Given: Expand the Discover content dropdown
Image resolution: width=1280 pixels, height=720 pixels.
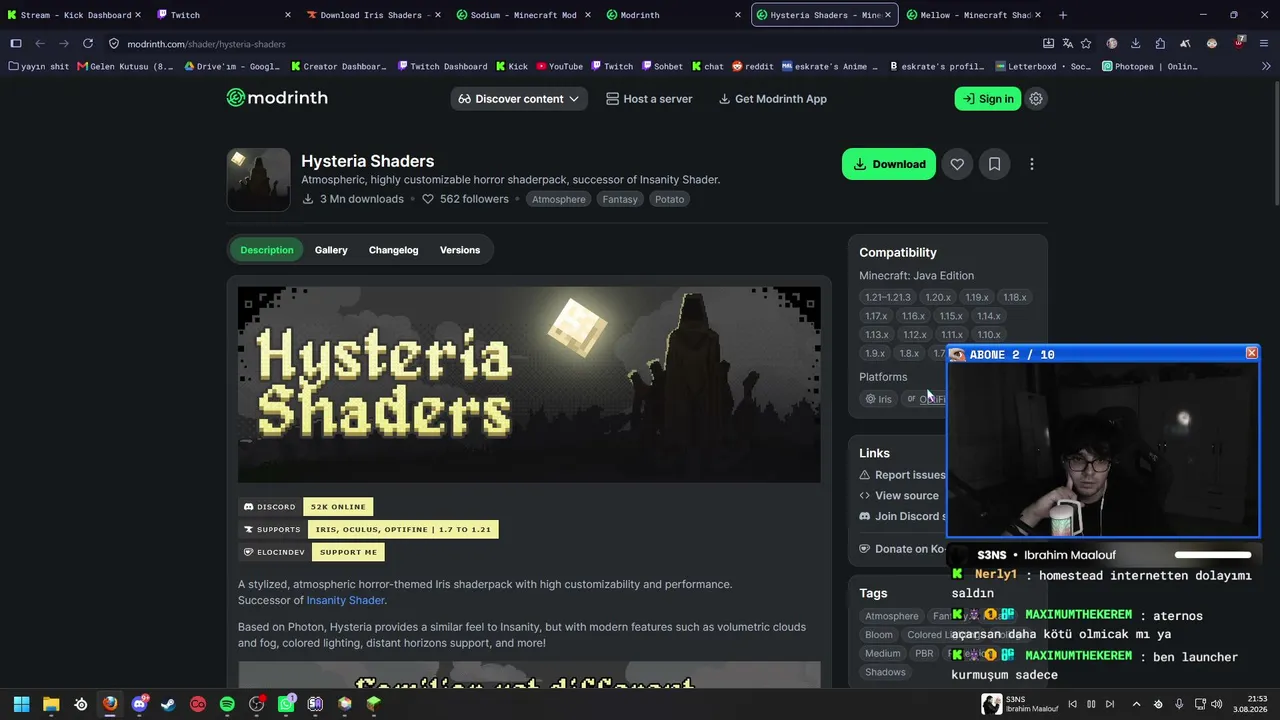Looking at the screenshot, I should pyautogui.click(x=519, y=99).
